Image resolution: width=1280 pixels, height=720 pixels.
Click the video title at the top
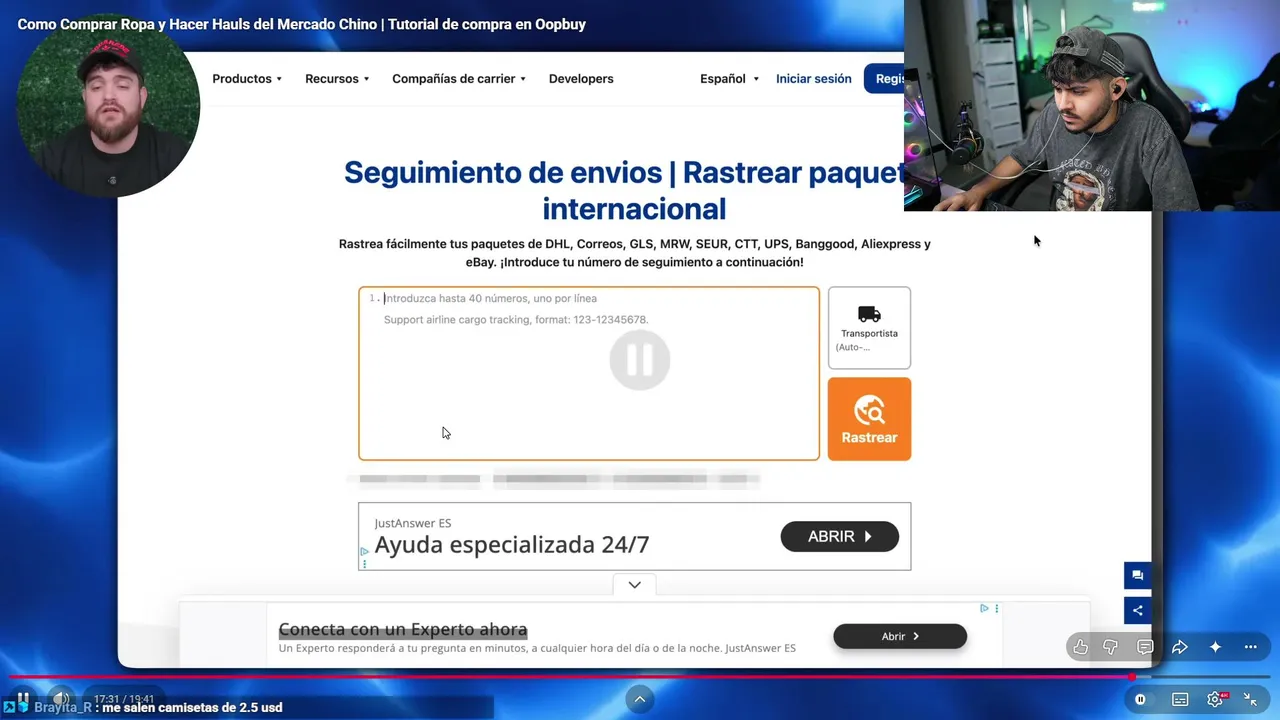(x=302, y=24)
